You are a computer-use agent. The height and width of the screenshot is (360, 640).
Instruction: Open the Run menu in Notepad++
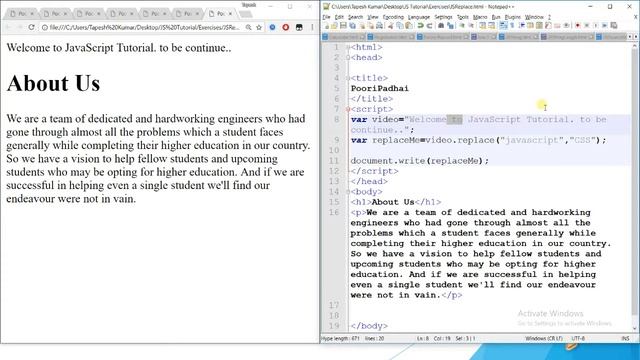(496, 17)
